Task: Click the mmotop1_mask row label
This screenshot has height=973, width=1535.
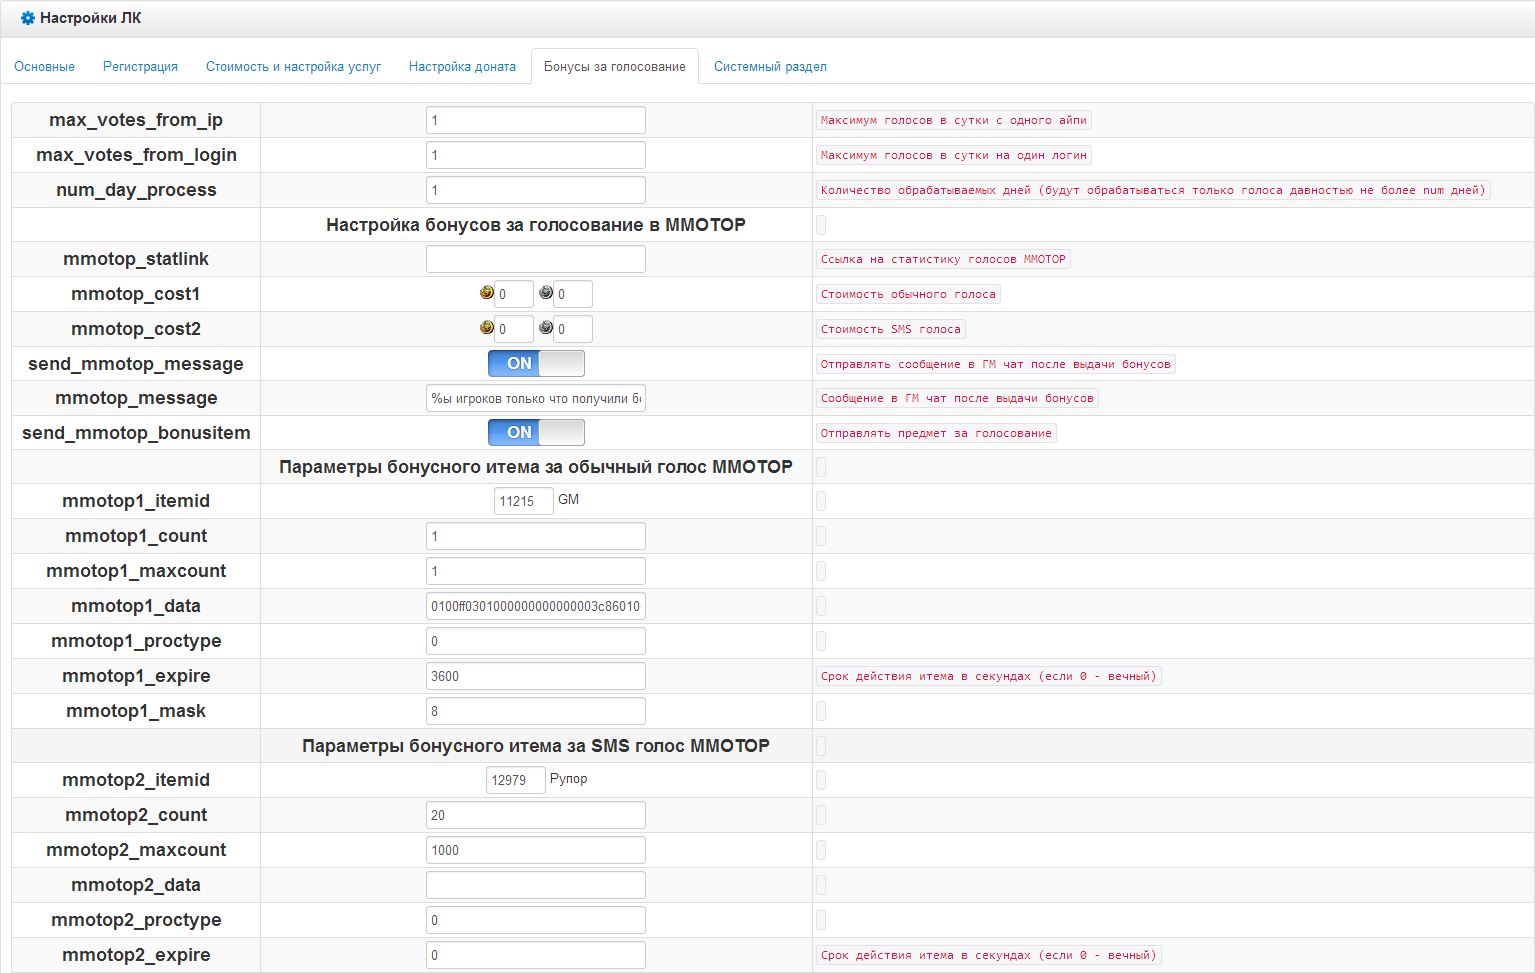Action: pyautogui.click(x=136, y=711)
